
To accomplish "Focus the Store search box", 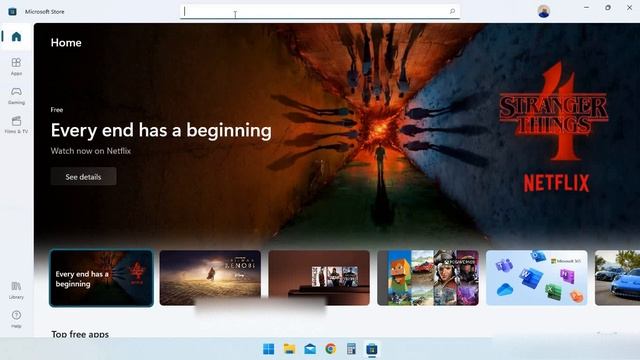I will 320,11.
